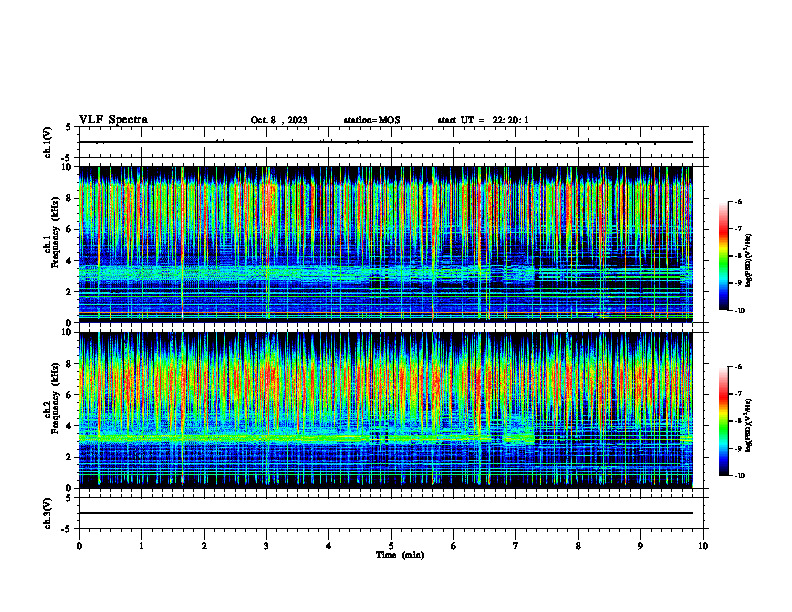The image size is (792, 612).
Task: Click the ch.2 colorbar log(PSD) label
Action: [x=750, y=425]
